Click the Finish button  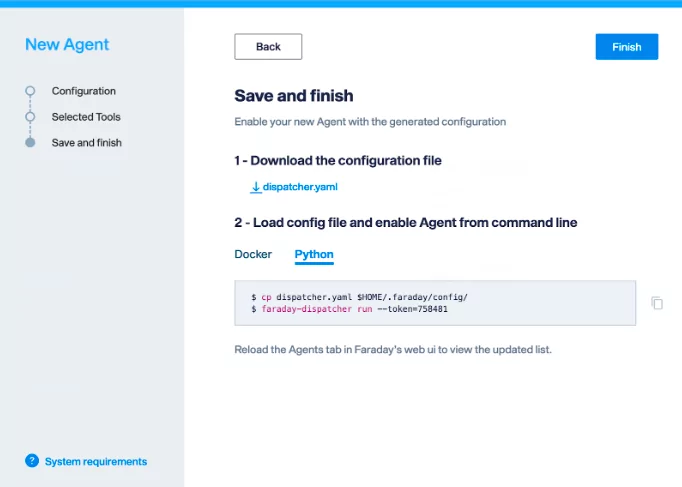[x=627, y=47]
